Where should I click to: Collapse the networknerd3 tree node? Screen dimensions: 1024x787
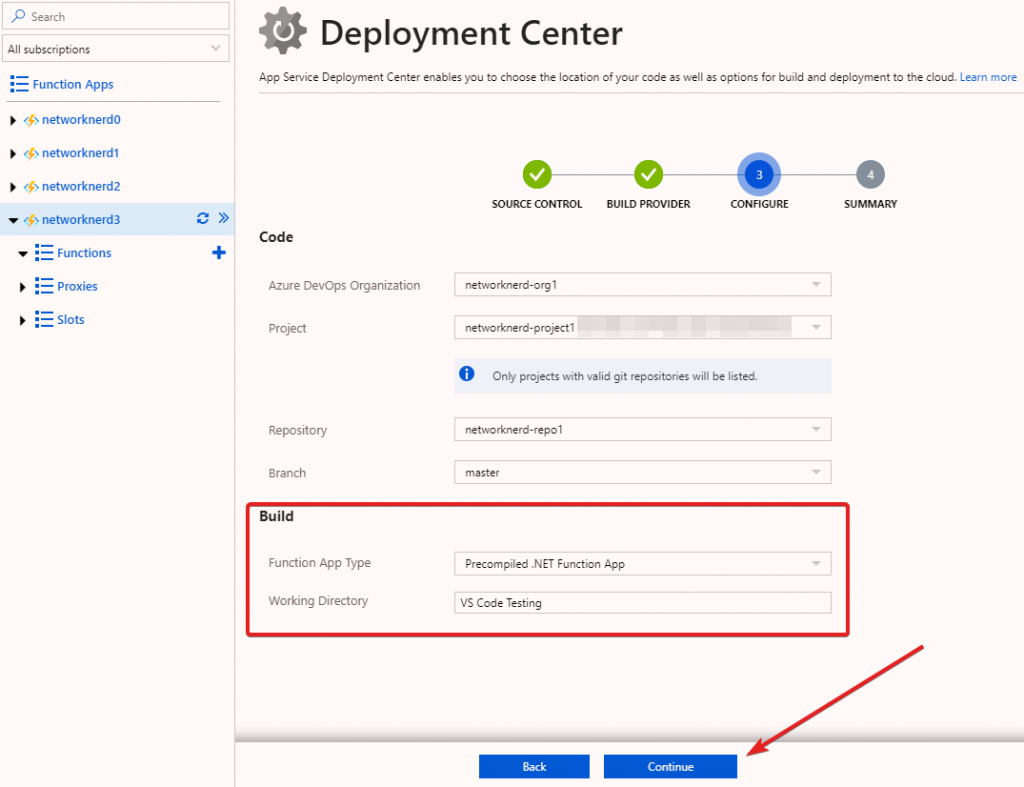pyautogui.click(x=12, y=220)
